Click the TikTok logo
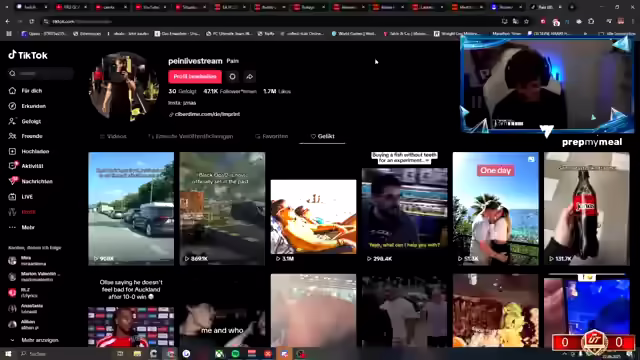 [x=28, y=55]
